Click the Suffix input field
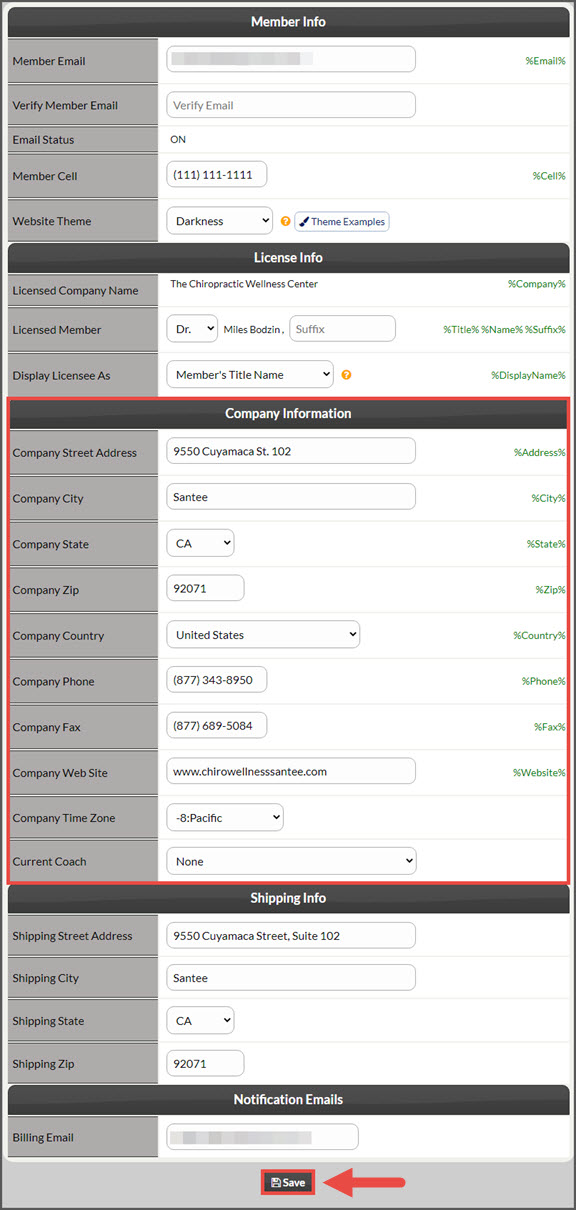 343,329
